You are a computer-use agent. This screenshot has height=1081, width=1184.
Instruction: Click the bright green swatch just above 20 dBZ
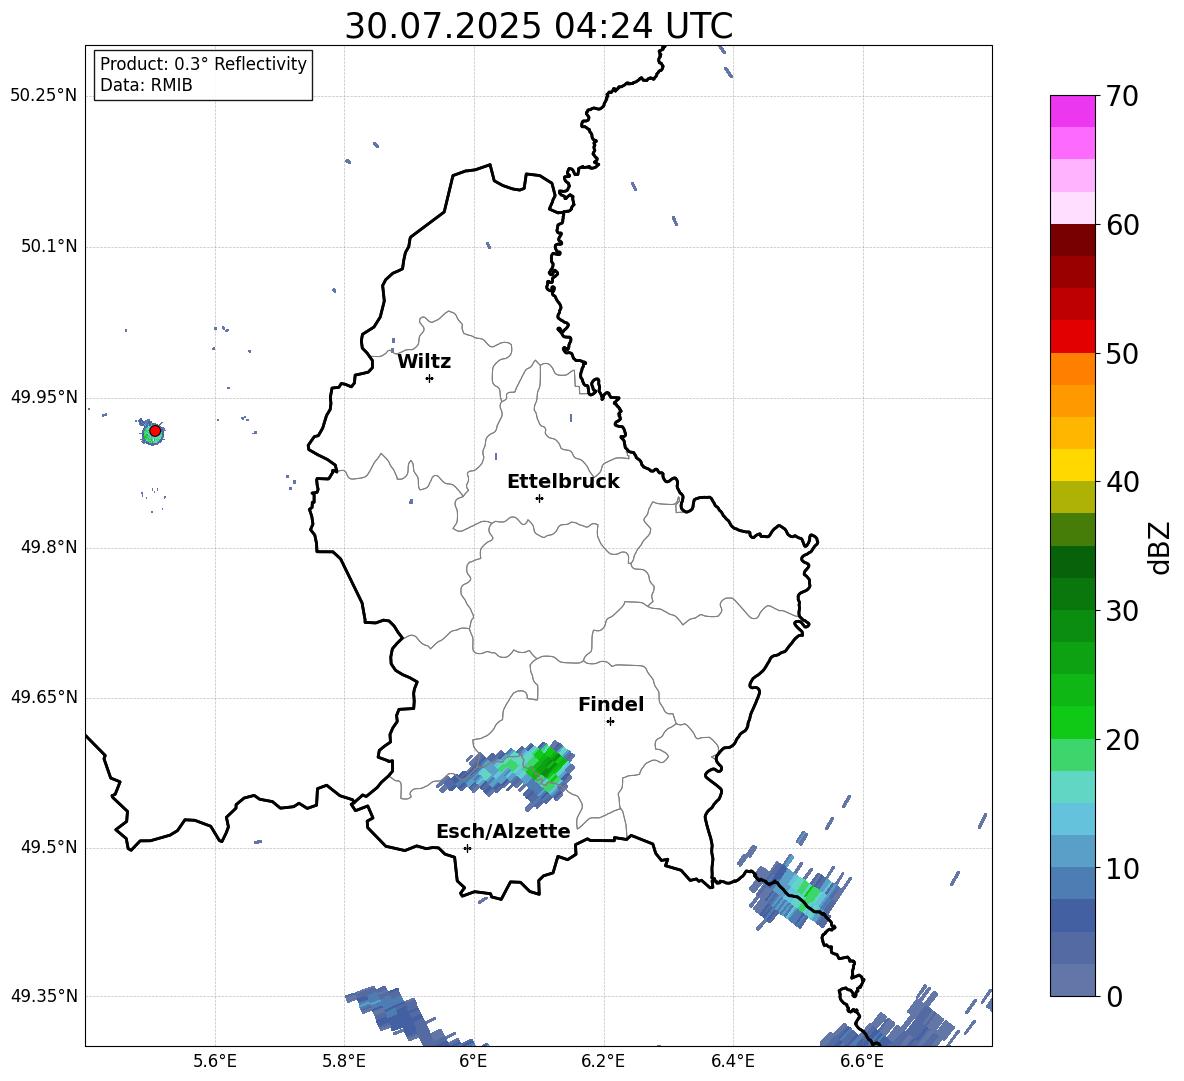point(1072,722)
